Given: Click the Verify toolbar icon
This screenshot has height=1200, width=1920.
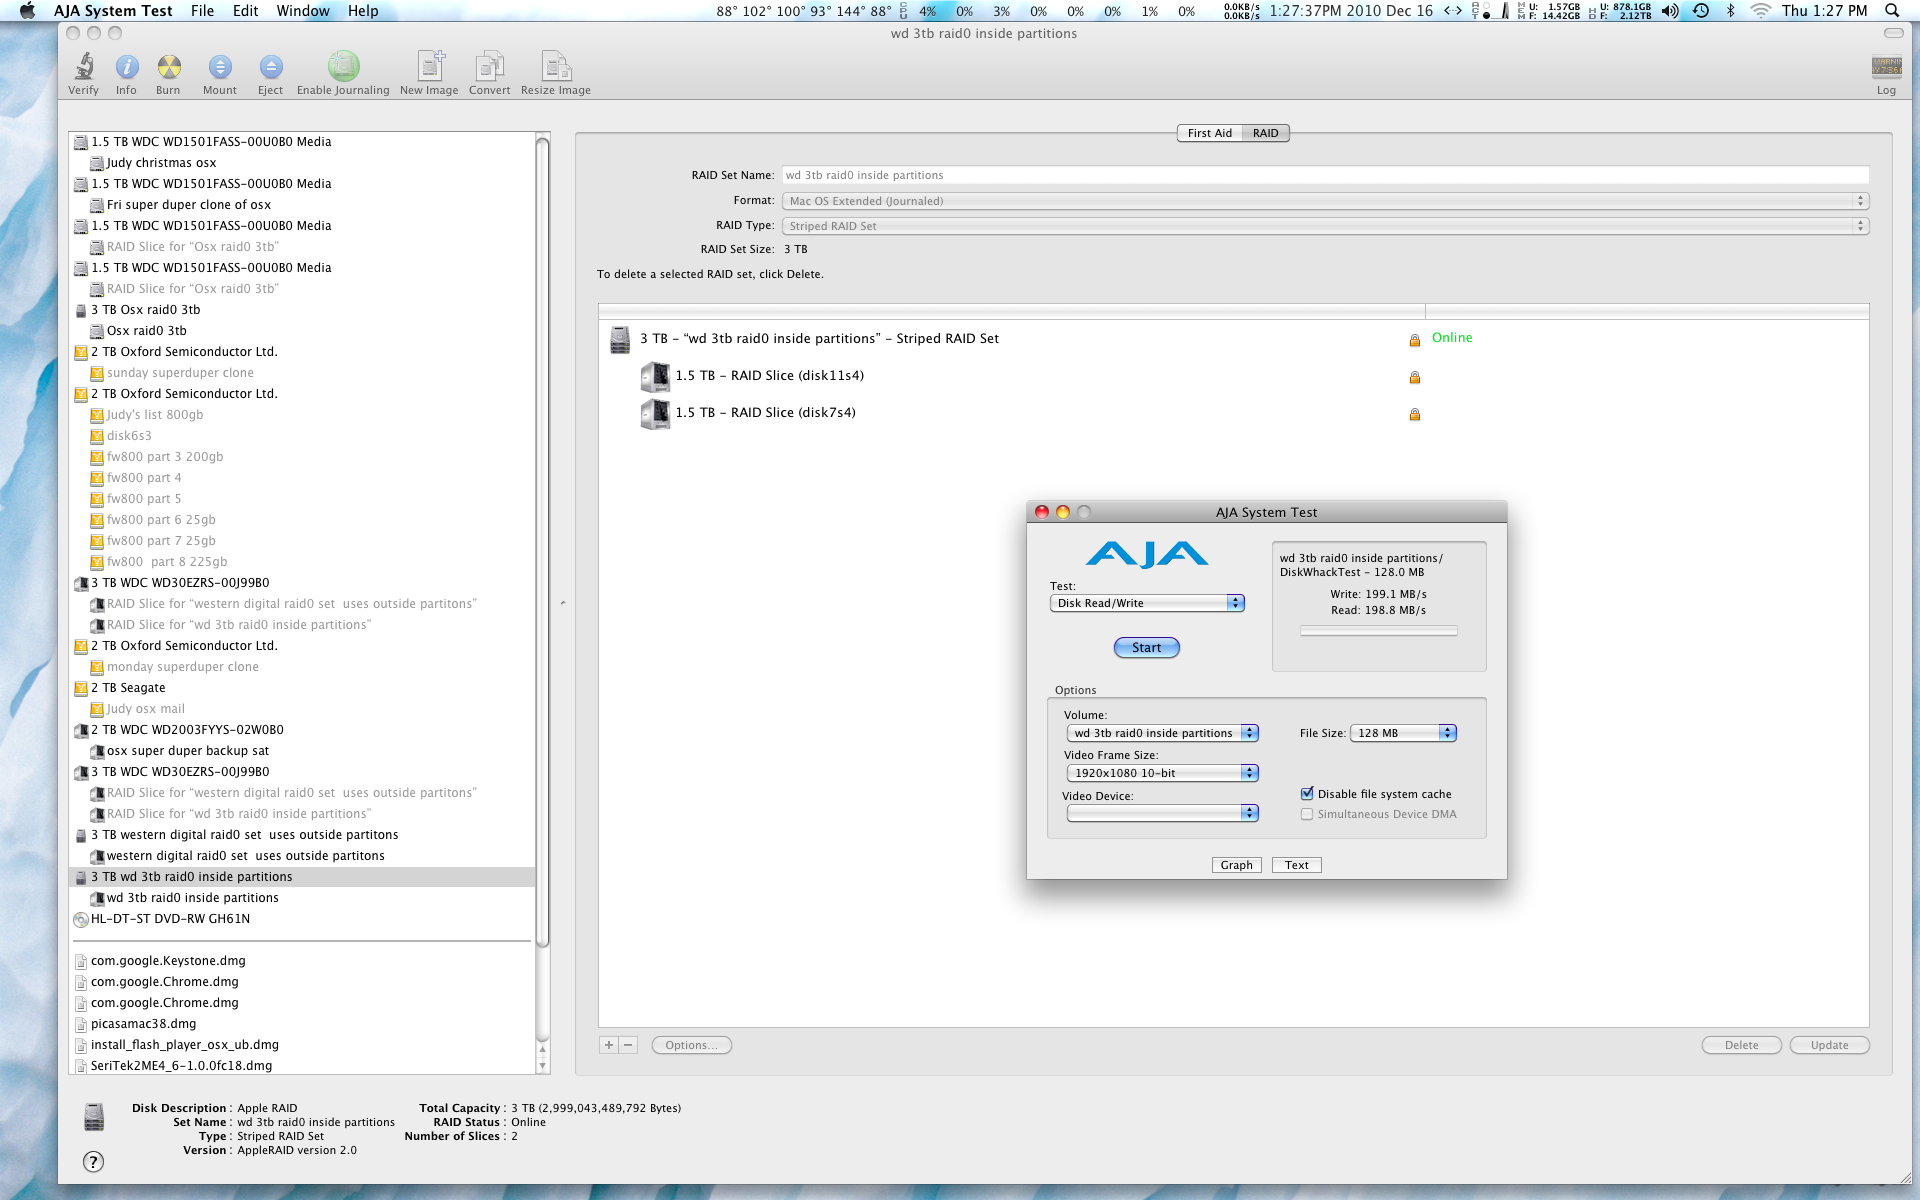Looking at the screenshot, I should pyautogui.click(x=84, y=67).
